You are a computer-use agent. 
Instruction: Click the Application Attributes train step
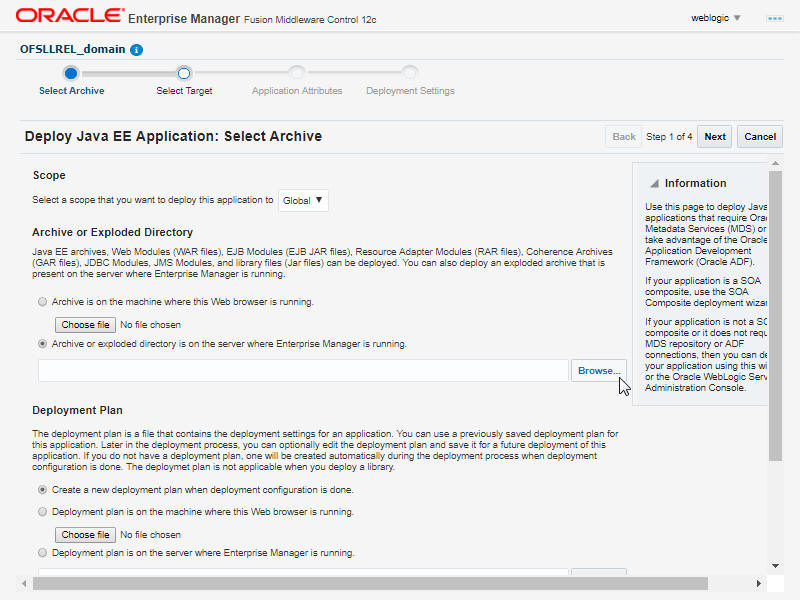tap(297, 91)
